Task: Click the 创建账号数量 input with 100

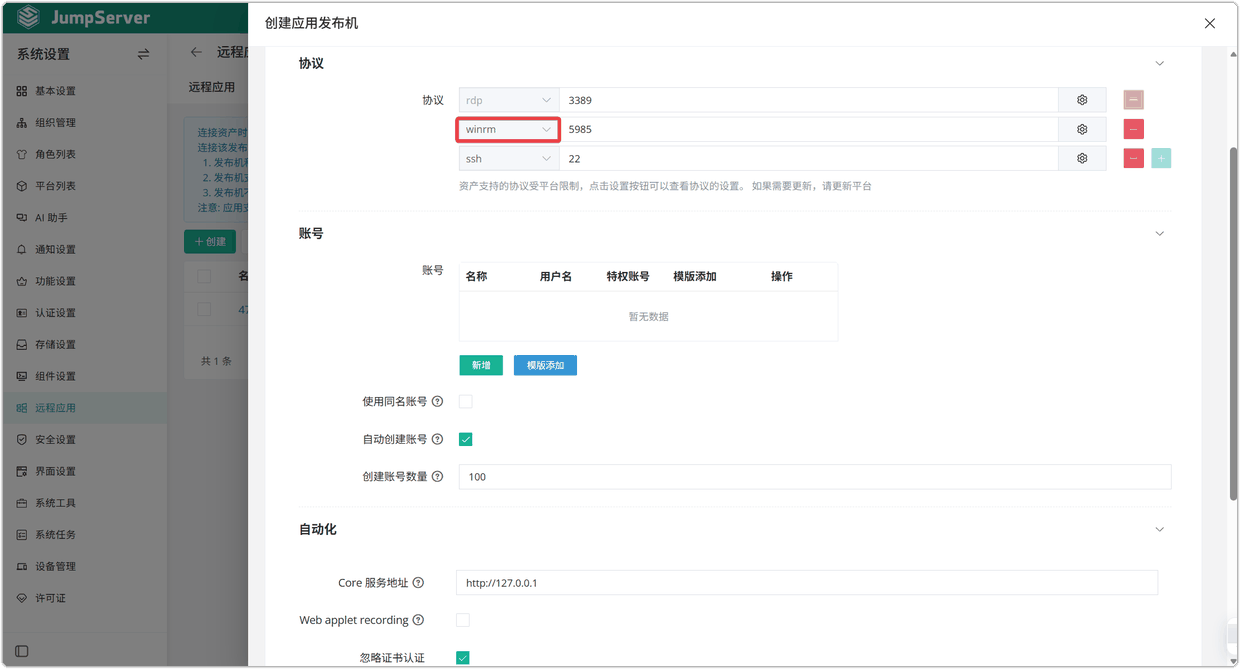Action: [815, 477]
